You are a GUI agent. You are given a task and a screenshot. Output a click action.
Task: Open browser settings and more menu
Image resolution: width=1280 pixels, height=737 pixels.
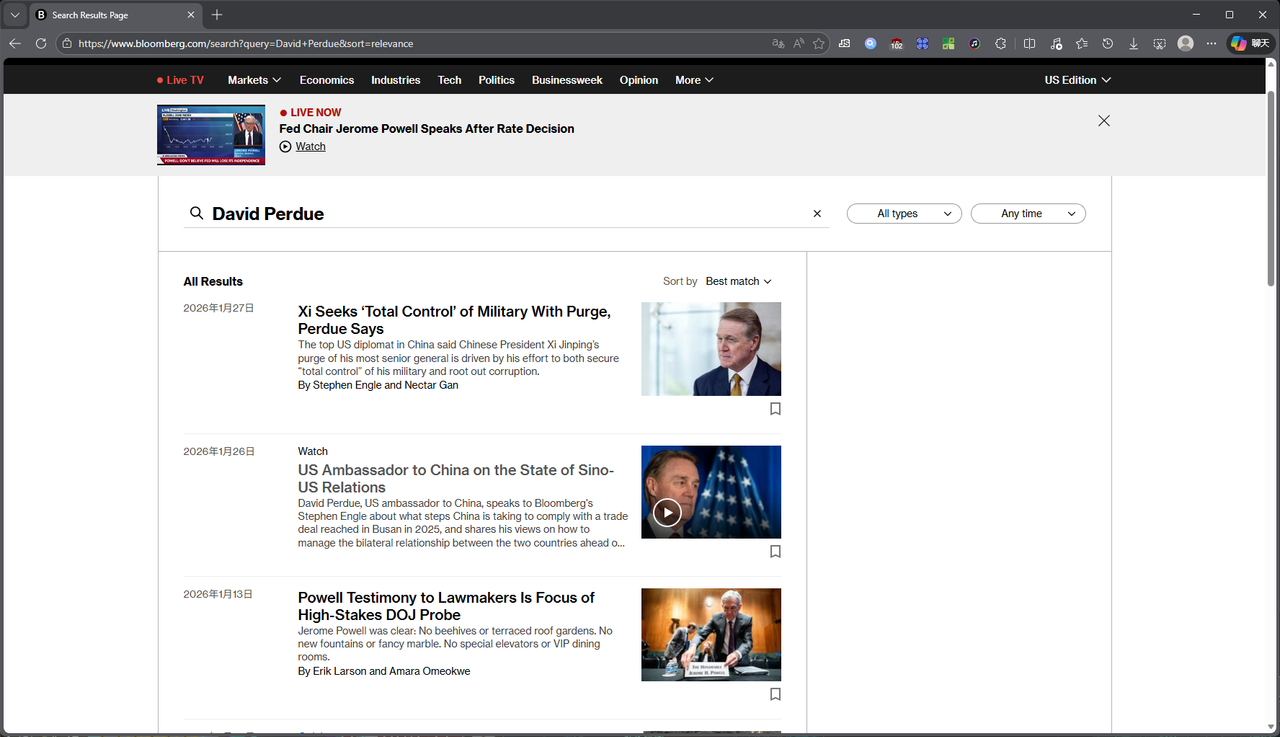[1212, 43]
